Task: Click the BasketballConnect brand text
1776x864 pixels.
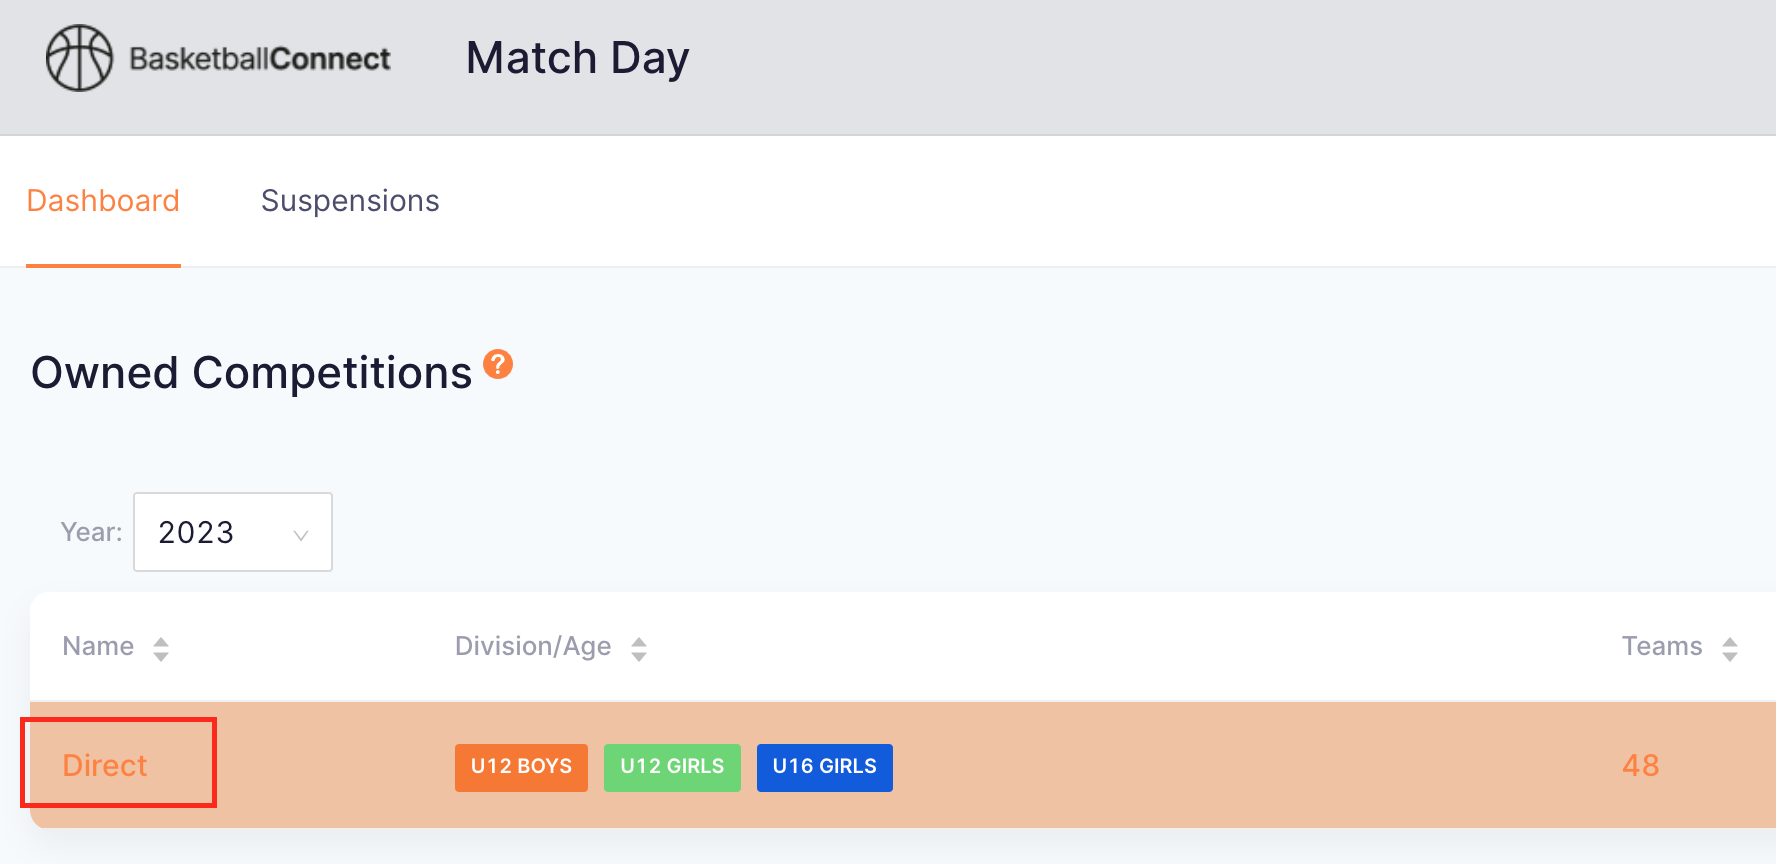Action: tap(260, 59)
